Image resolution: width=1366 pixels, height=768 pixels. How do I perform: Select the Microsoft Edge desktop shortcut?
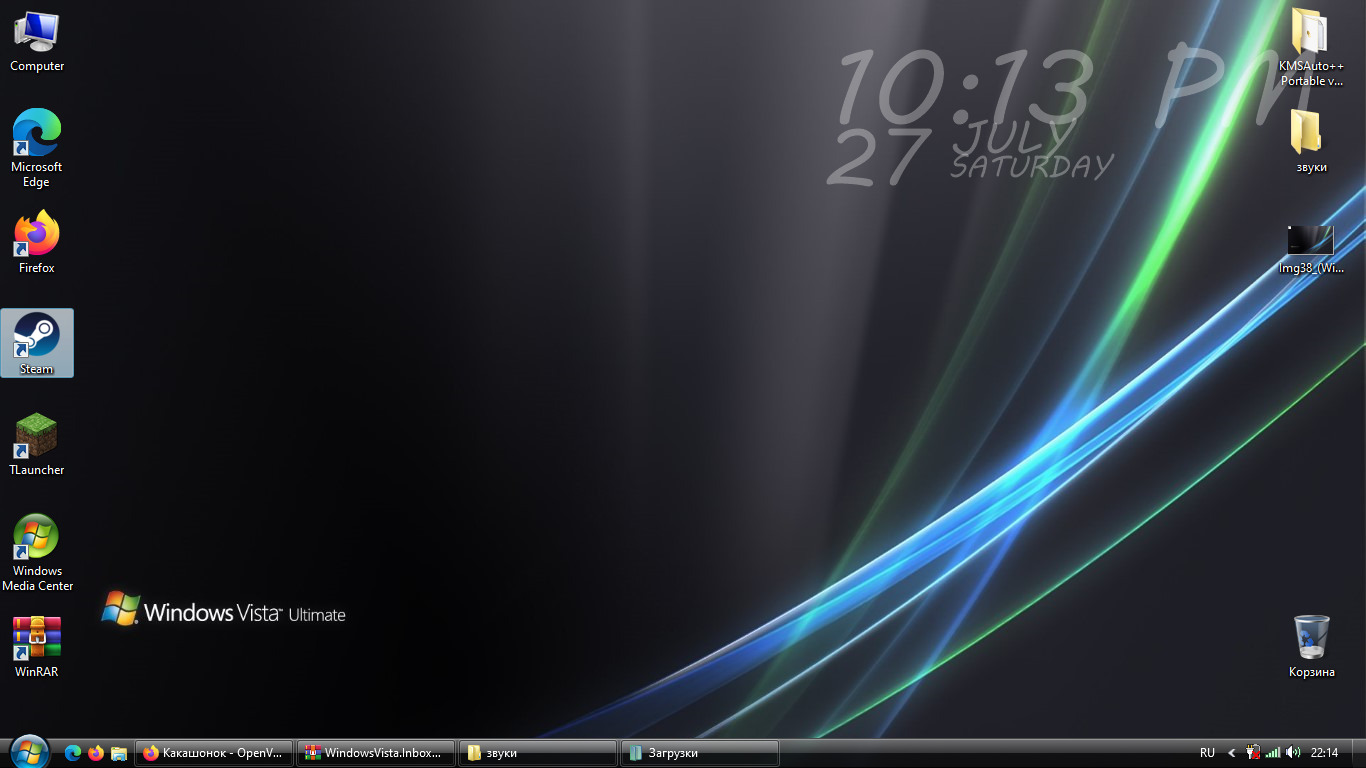pos(37,147)
